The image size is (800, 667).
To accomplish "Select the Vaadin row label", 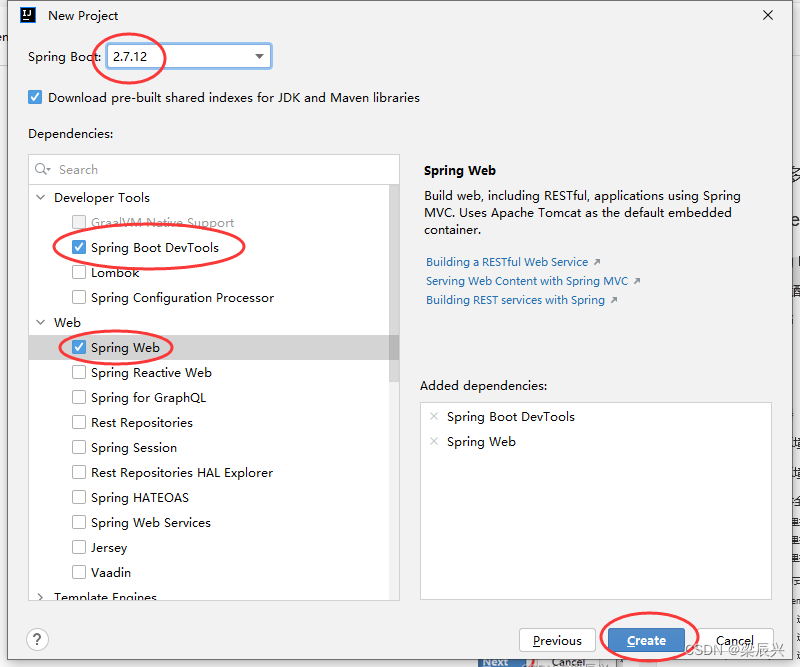I will tap(111, 573).
